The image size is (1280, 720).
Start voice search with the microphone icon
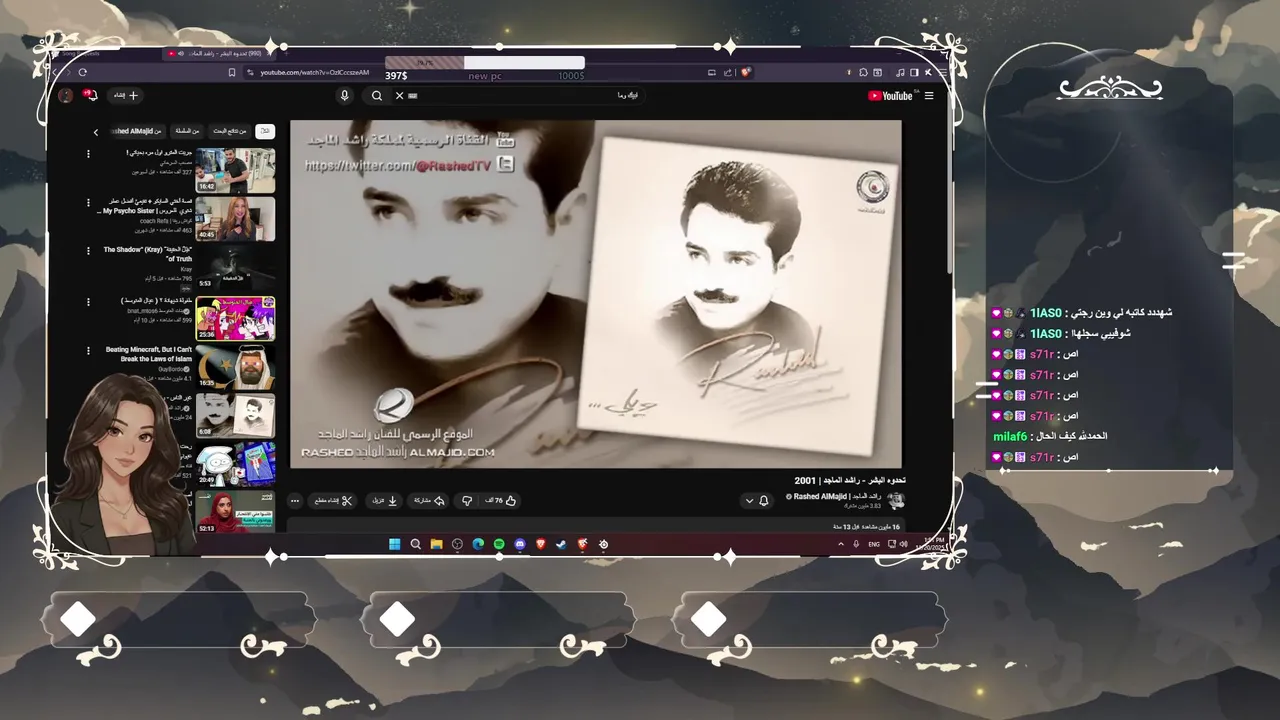(x=344, y=96)
